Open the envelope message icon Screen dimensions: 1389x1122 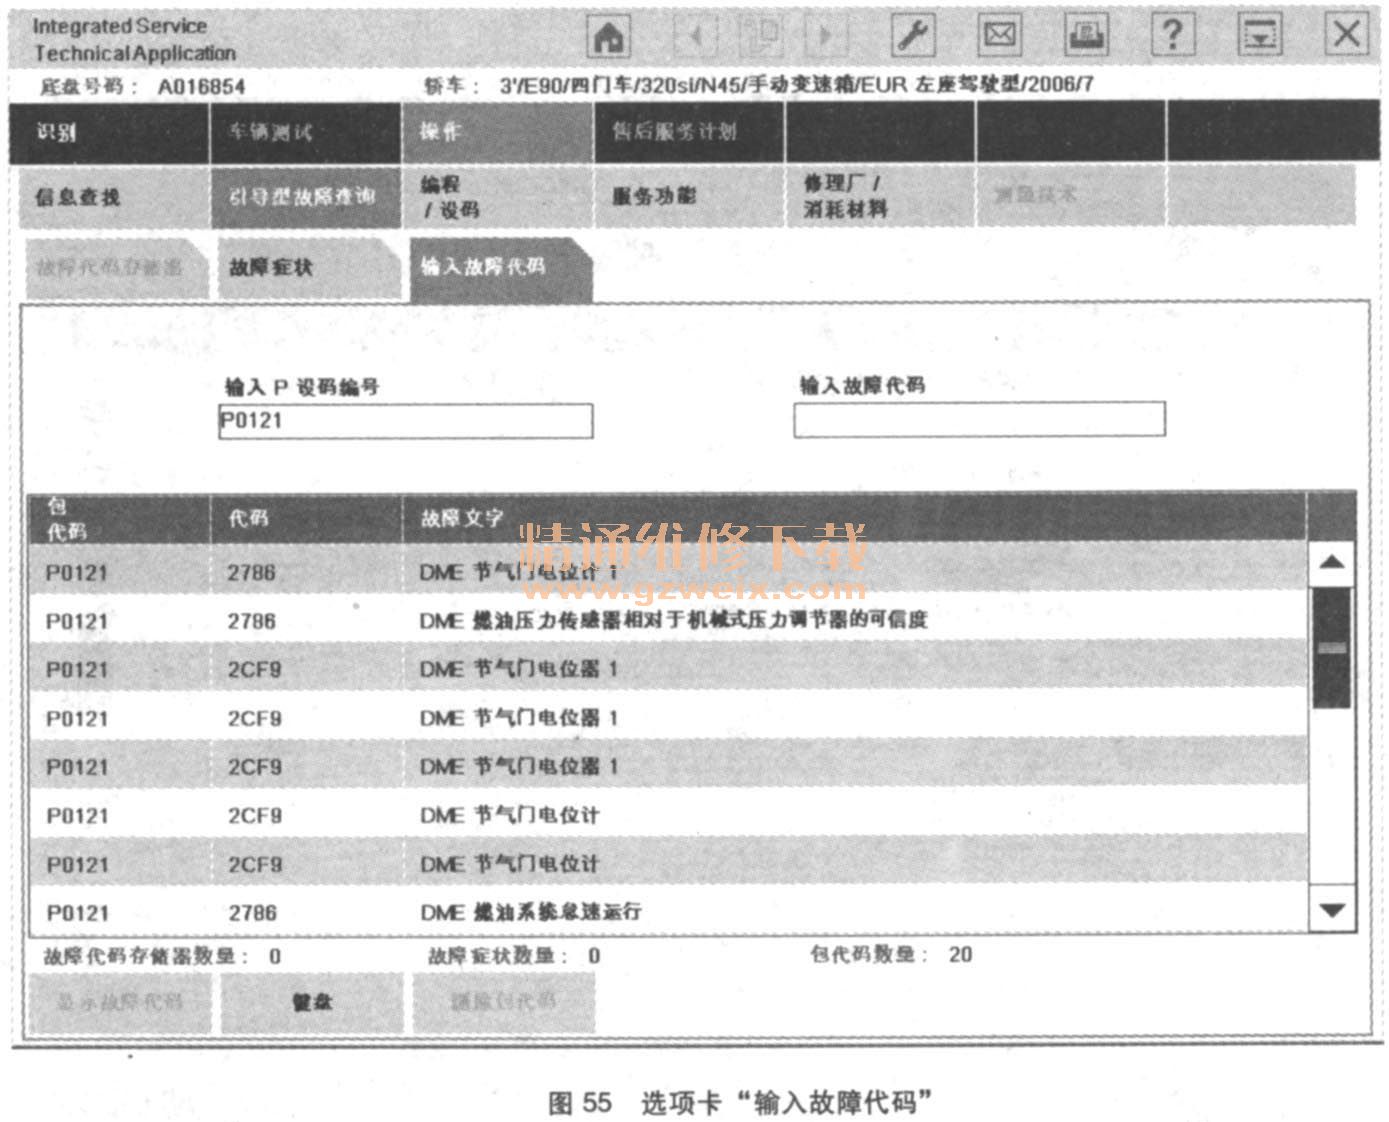[999, 36]
